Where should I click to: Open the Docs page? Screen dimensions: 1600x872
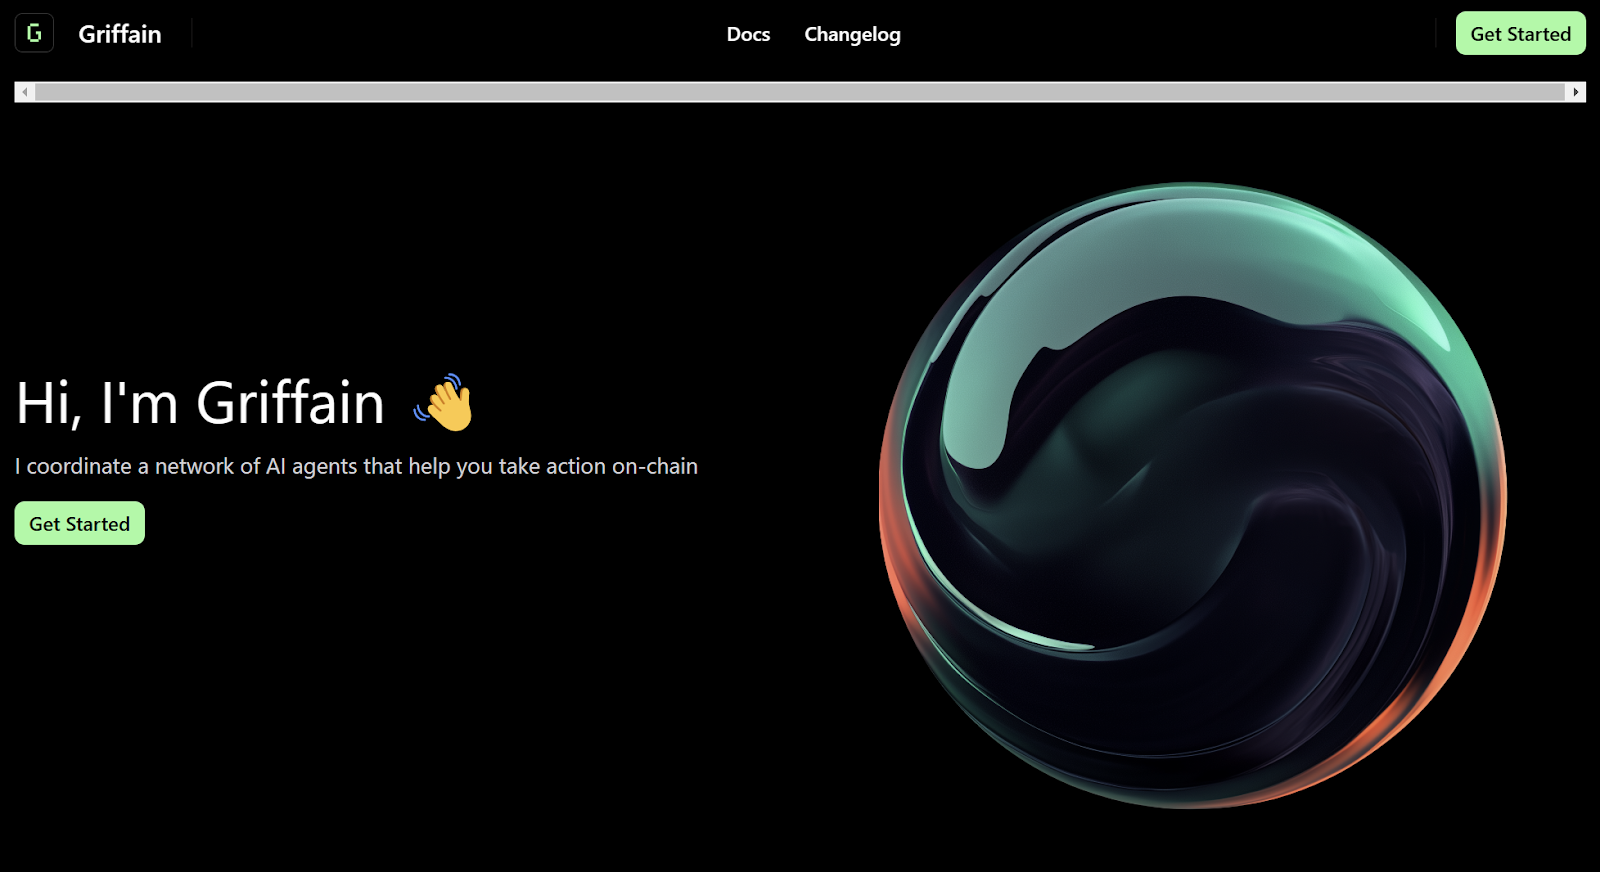click(748, 34)
